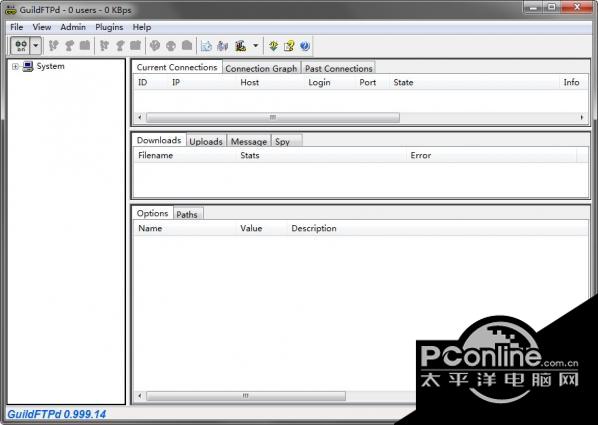Click the blue people toolbar icon
This screenshot has height=425, width=598.
click(222, 46)
